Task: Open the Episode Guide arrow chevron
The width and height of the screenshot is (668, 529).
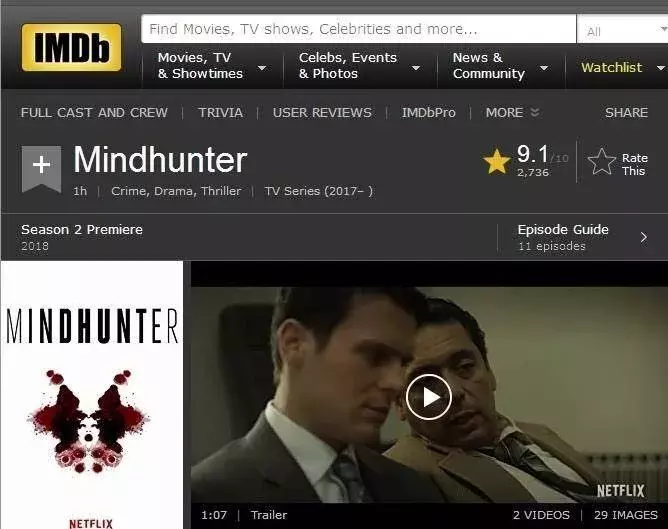Action: click(x=643, y=237)
